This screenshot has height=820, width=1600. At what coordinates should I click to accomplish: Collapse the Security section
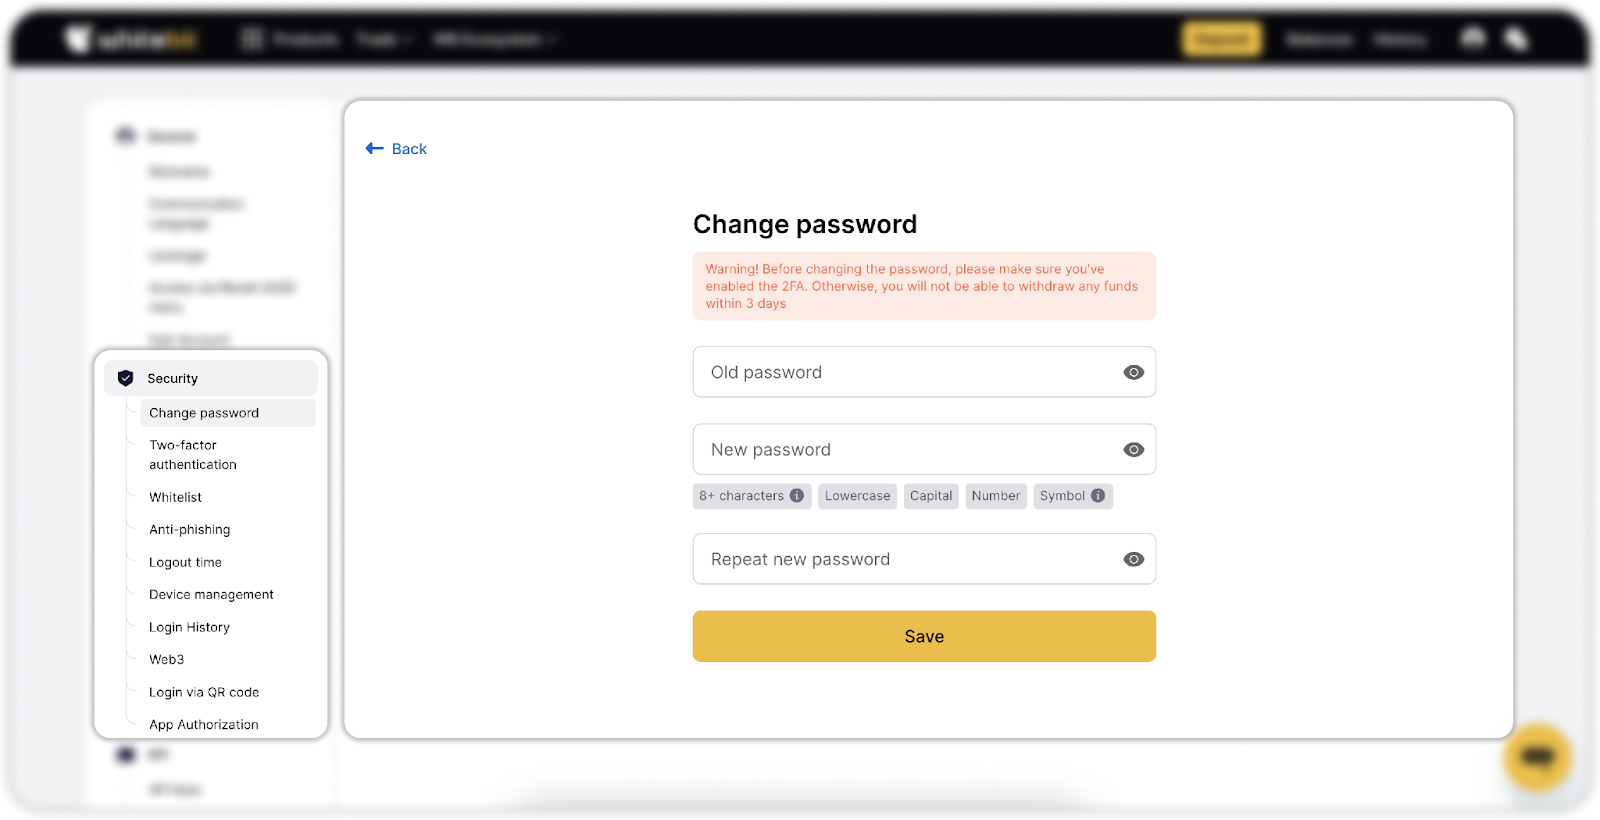point(211,378)
